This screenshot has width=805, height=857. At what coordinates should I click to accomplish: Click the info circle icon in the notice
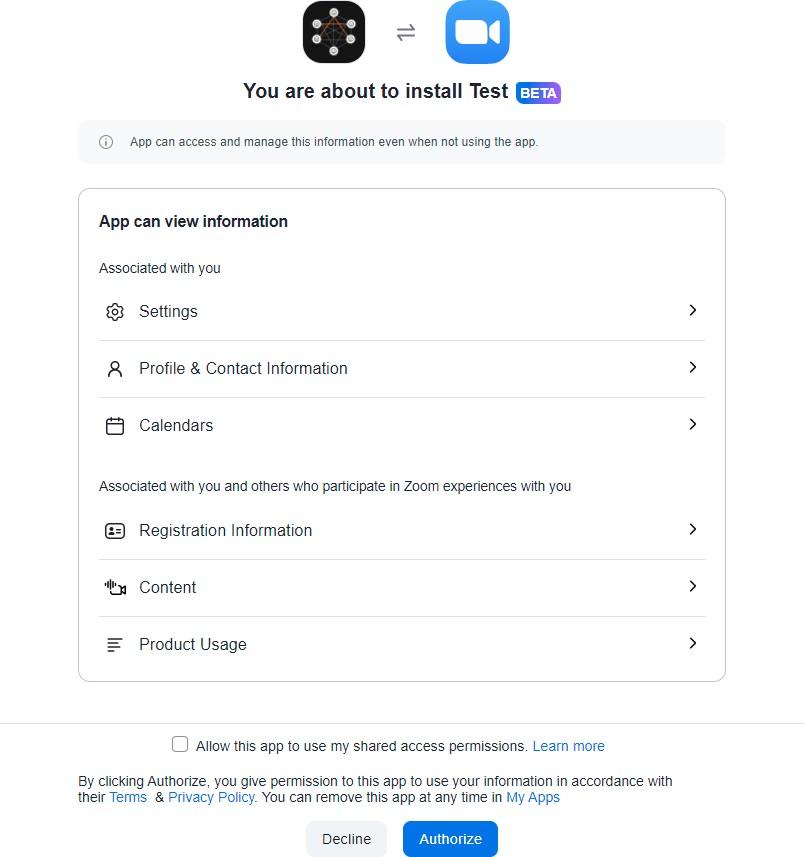click(106, 142)
